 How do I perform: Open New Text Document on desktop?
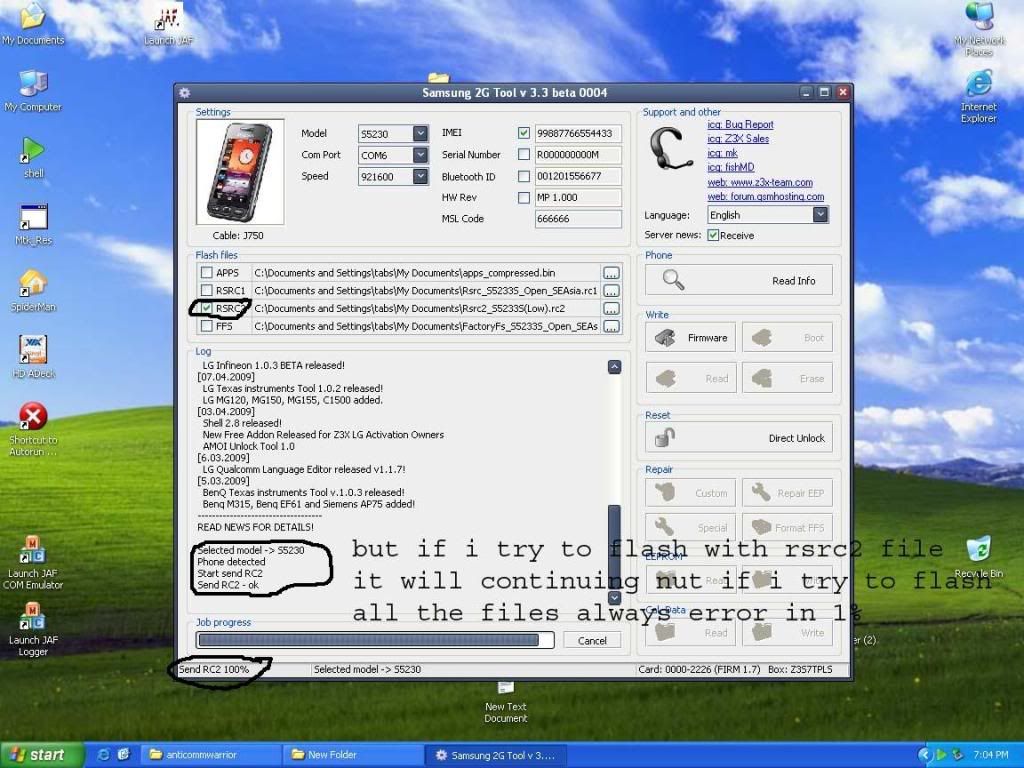[505, 700]
